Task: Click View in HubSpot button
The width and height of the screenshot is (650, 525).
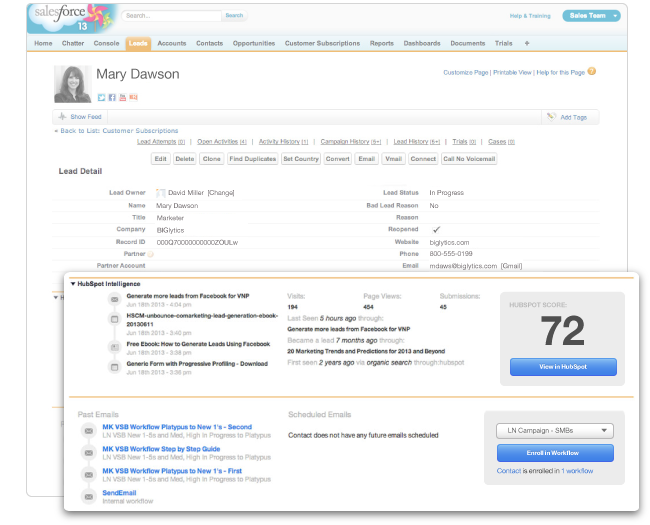Action: [563, 367]
